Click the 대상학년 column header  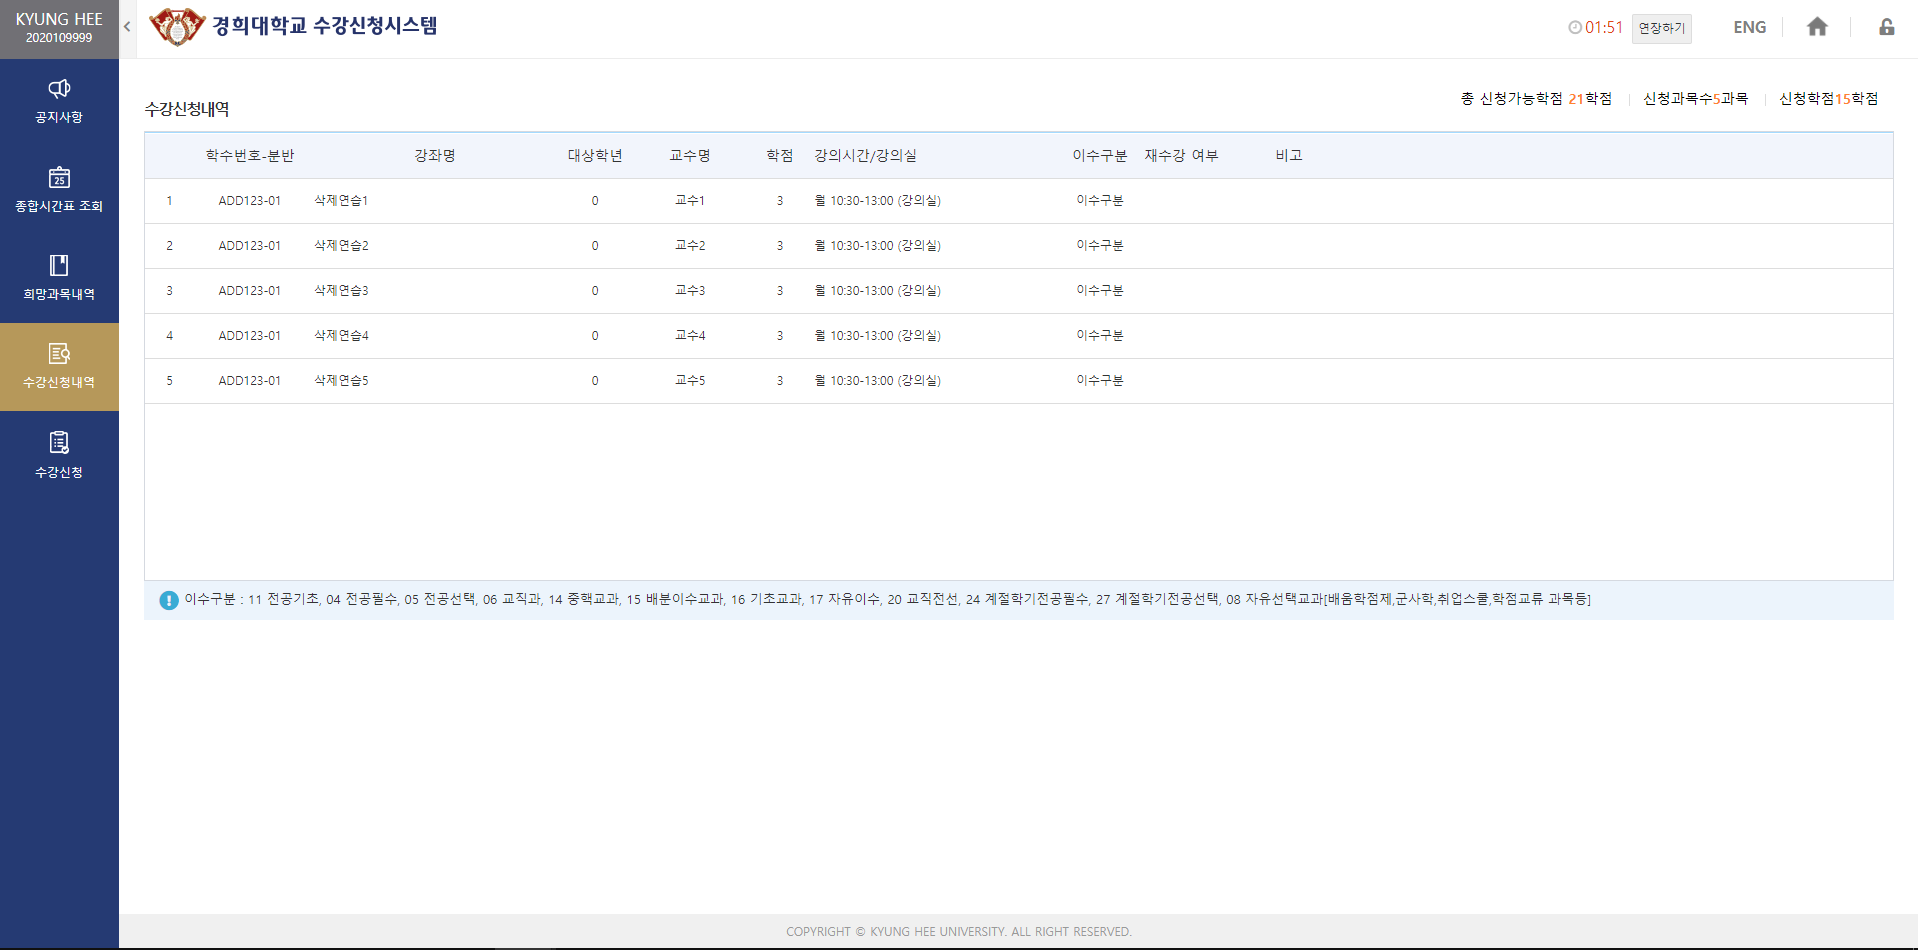pos(595,156)
